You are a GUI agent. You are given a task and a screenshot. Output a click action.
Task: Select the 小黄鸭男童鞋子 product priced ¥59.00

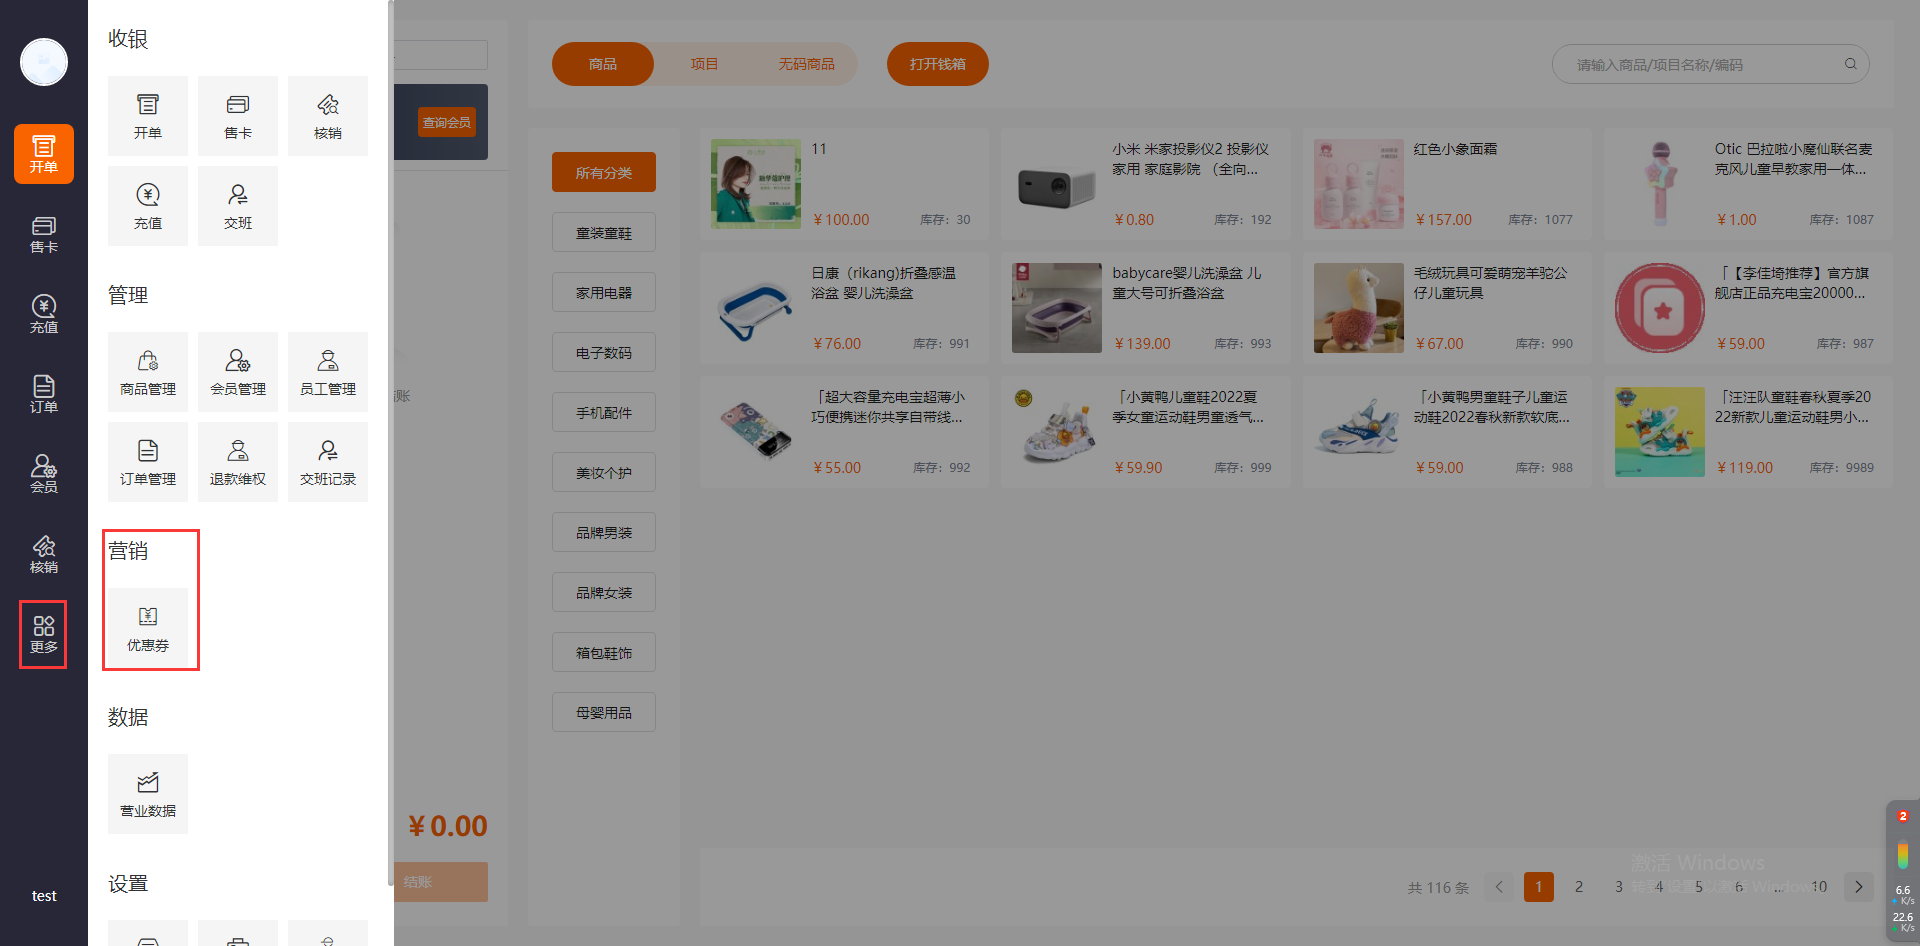1447,432
